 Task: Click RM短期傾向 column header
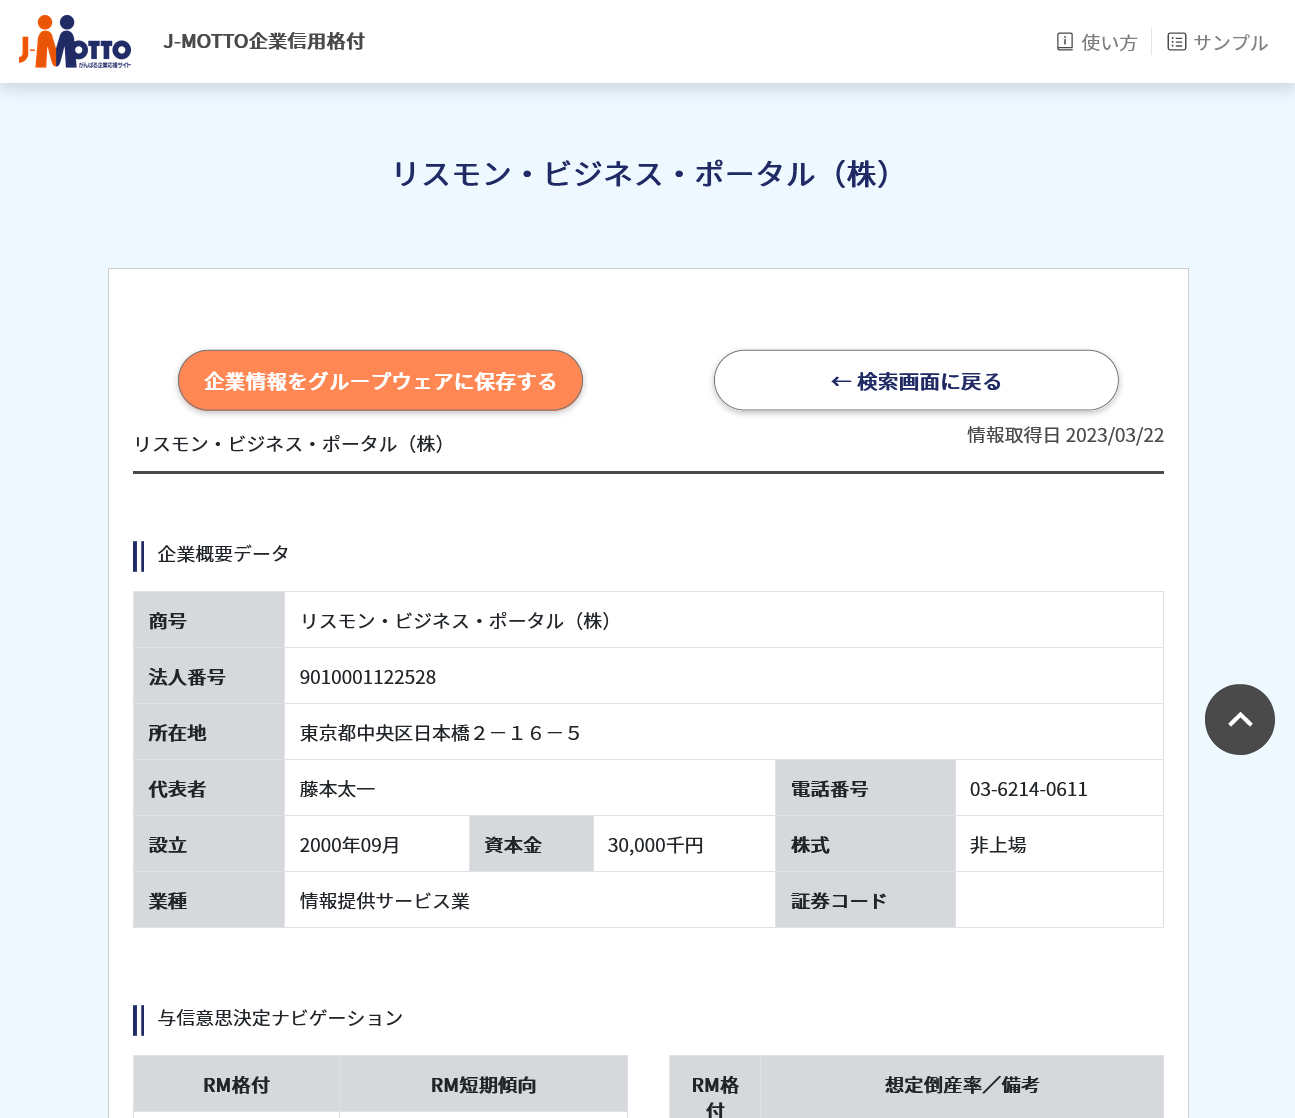(x=483, y=1085)
